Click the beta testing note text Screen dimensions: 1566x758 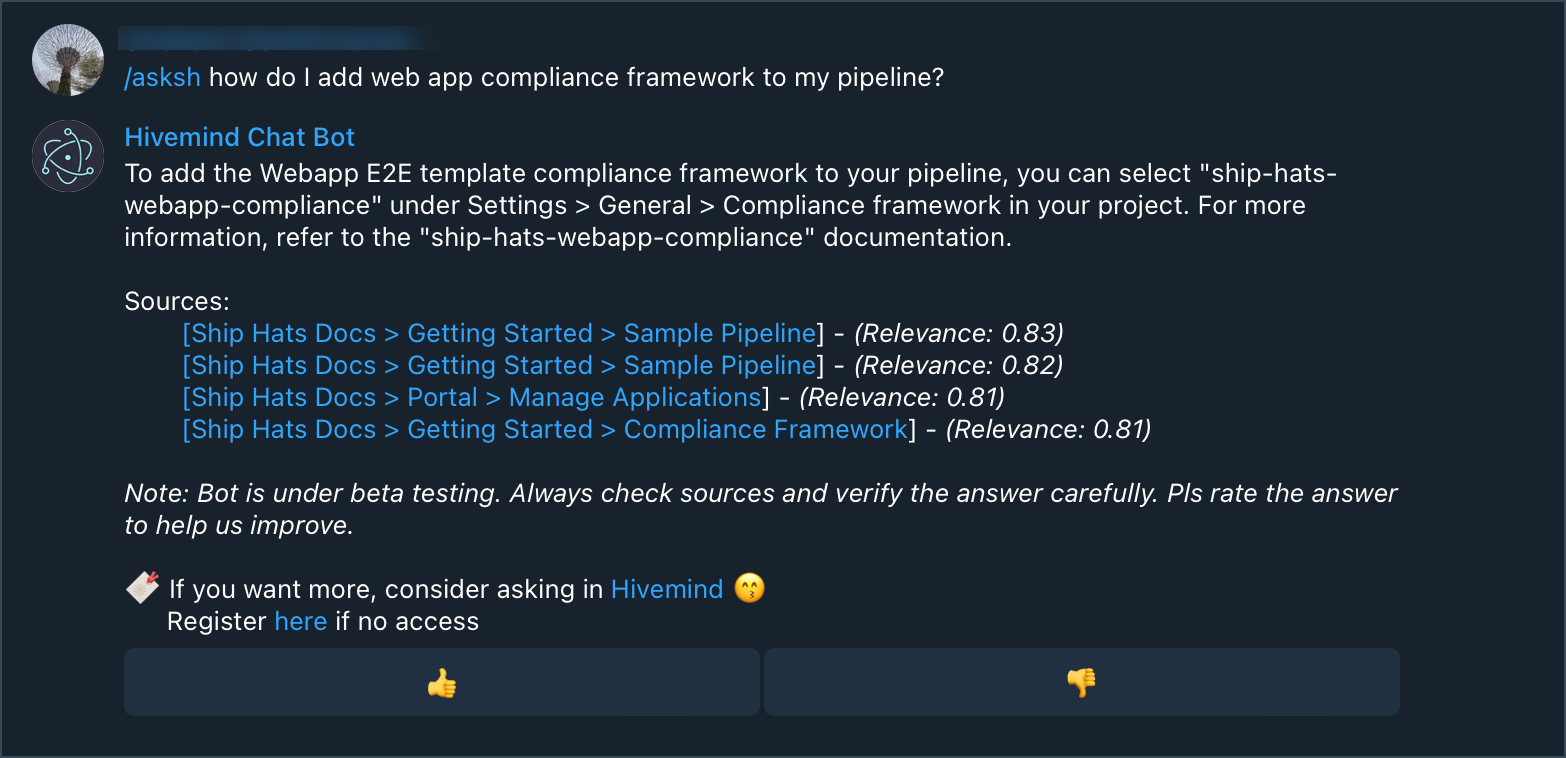(761, 509)
